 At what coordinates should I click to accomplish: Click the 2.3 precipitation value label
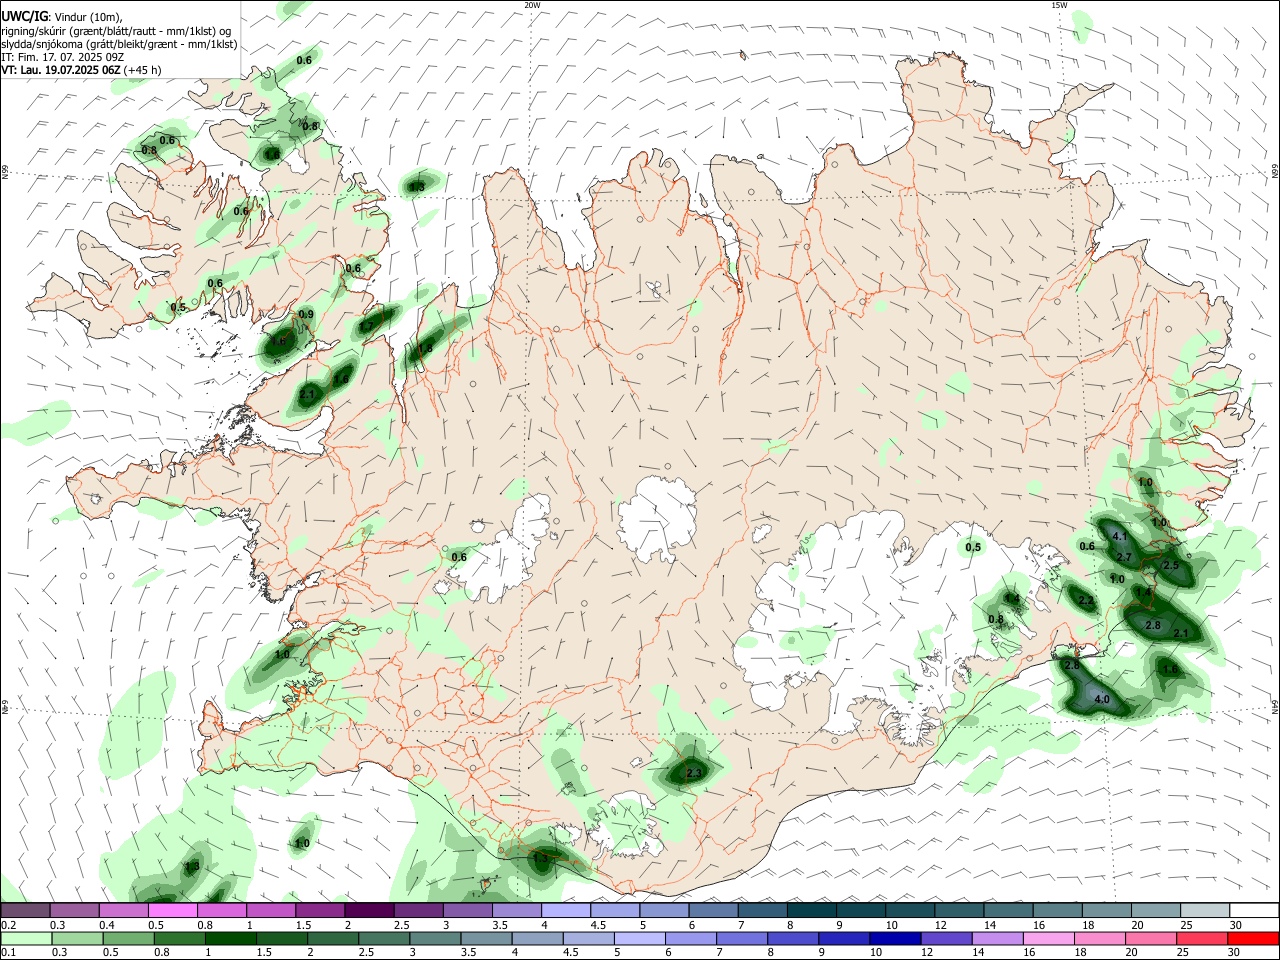[x=695, y=773]
